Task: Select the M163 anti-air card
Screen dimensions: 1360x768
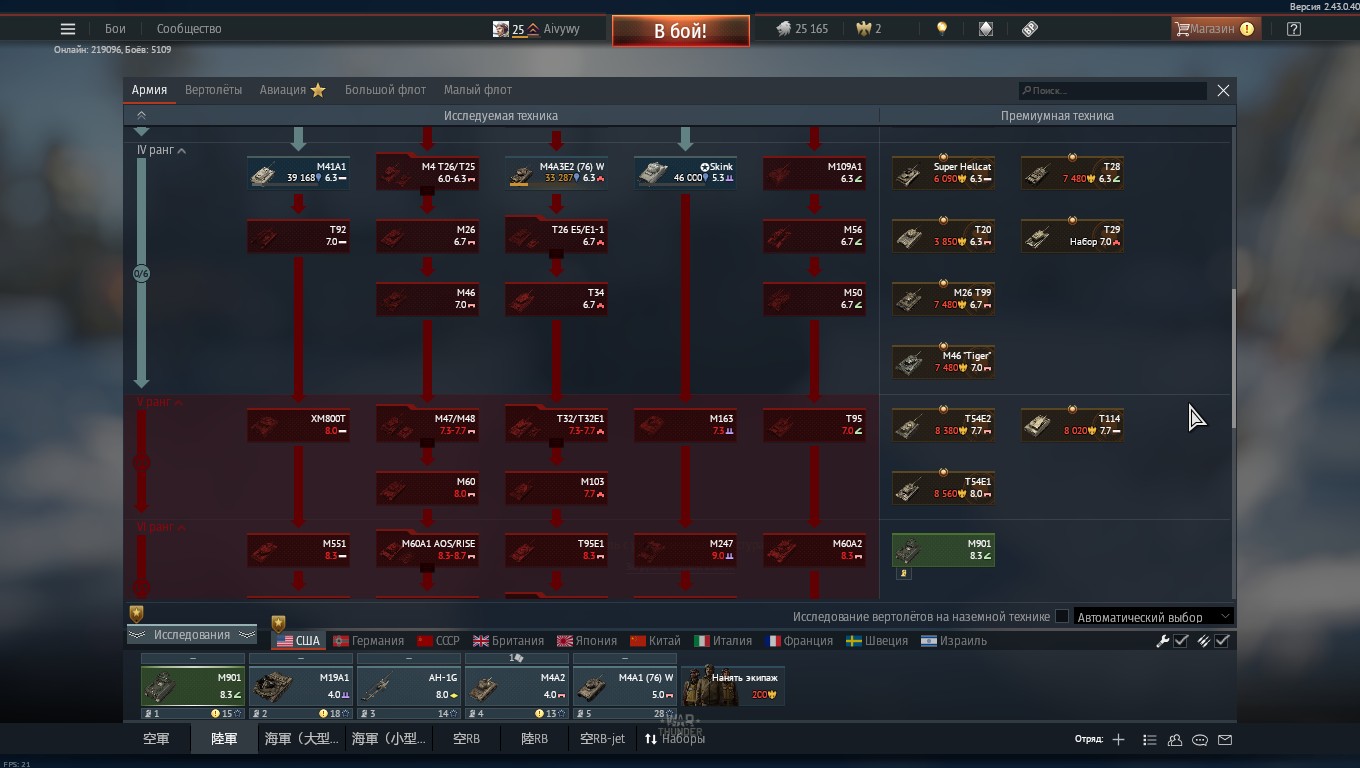Action: coord(685,425)
